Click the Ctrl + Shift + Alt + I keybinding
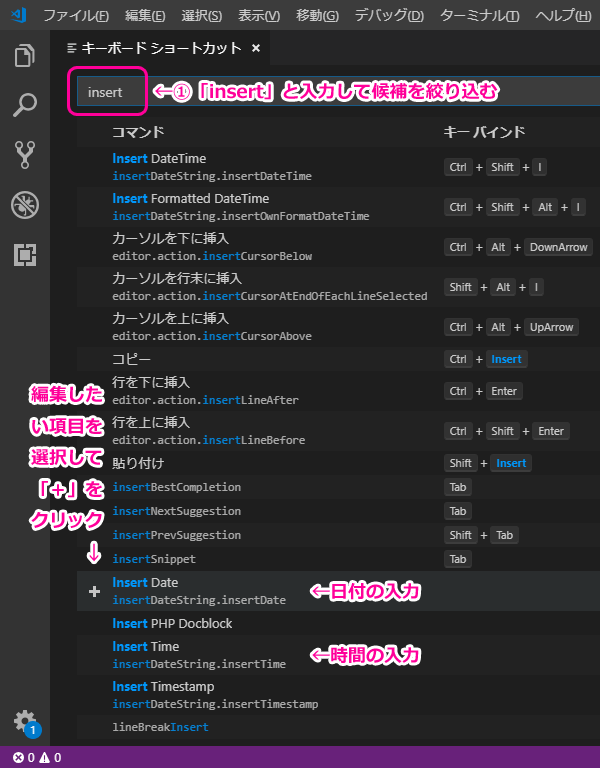The height and width of the screenshot is (768, 600). [x=515, y=207]
